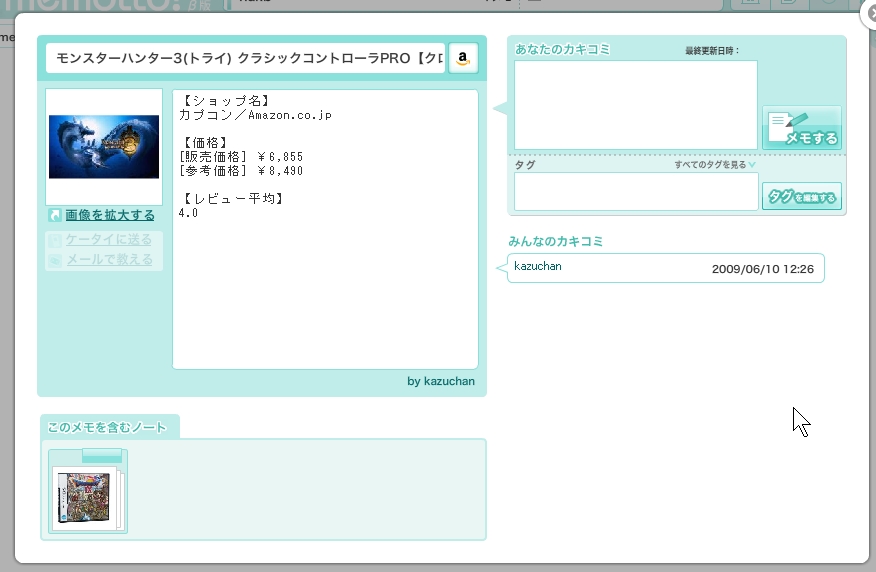Open kazuchan's comment entry
The width and height of the screenshot is (876, 572).
tap(665, 268)
